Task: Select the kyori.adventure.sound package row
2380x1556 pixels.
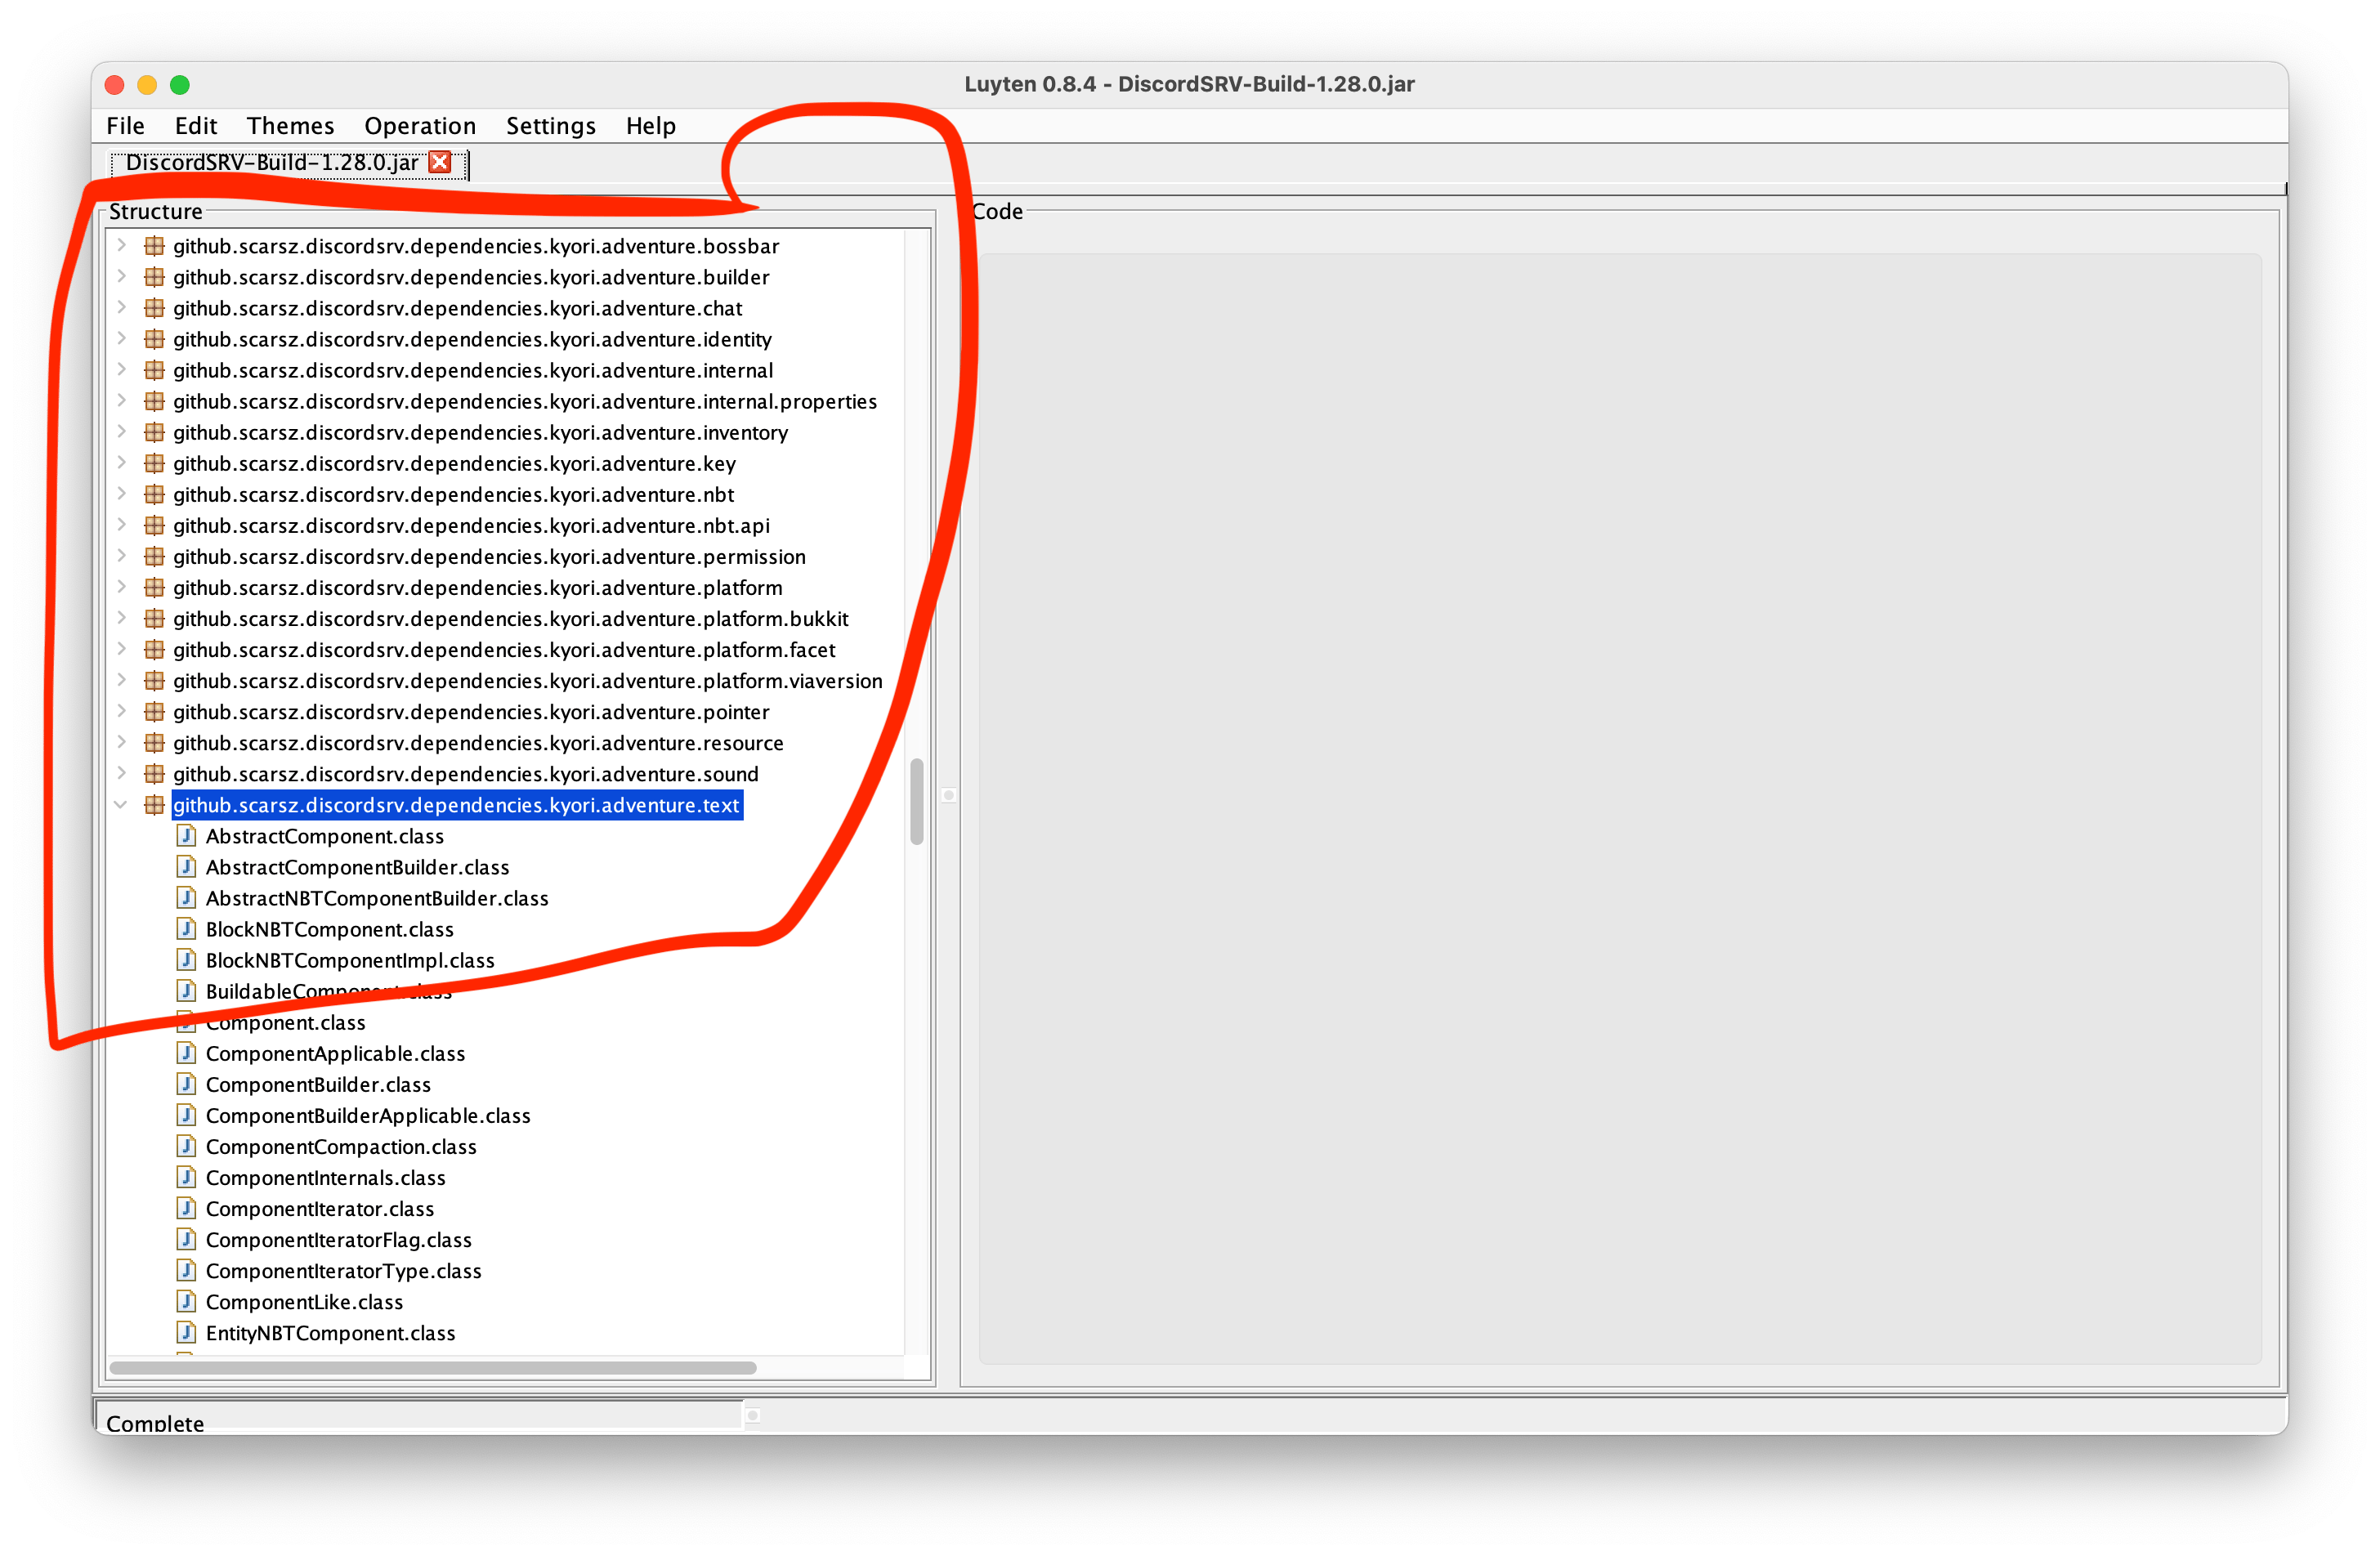Action: 465,774
